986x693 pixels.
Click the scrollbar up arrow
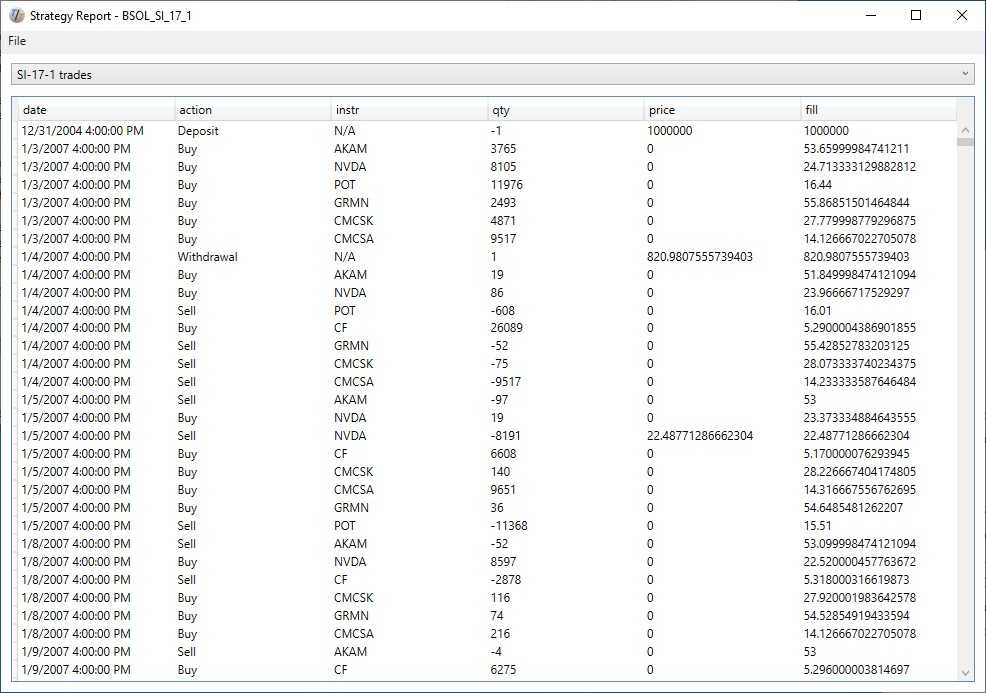pyautogui.click(x=965, y=130)
